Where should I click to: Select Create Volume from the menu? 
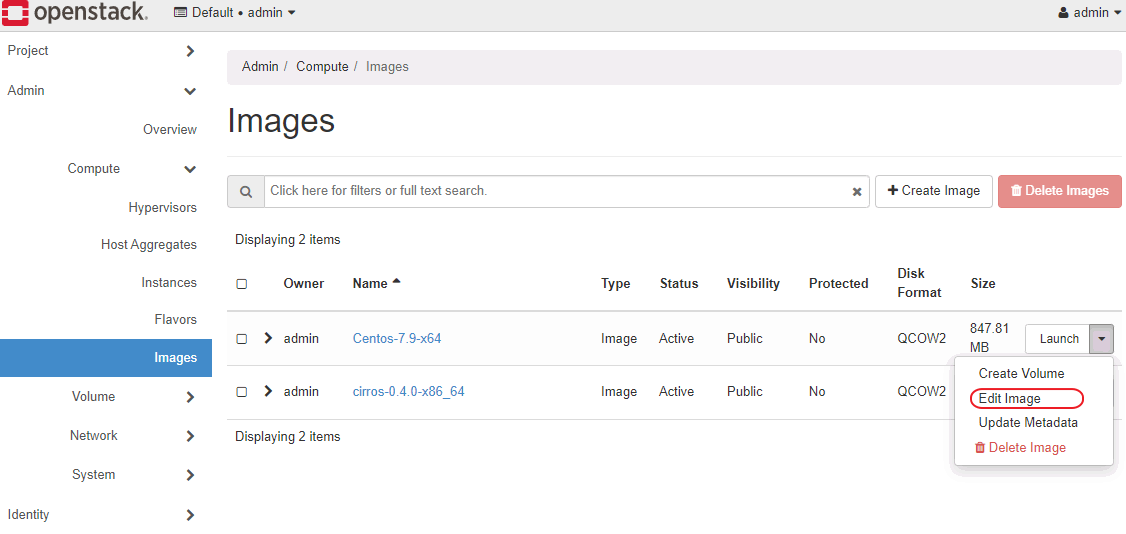coord(1021,373)
